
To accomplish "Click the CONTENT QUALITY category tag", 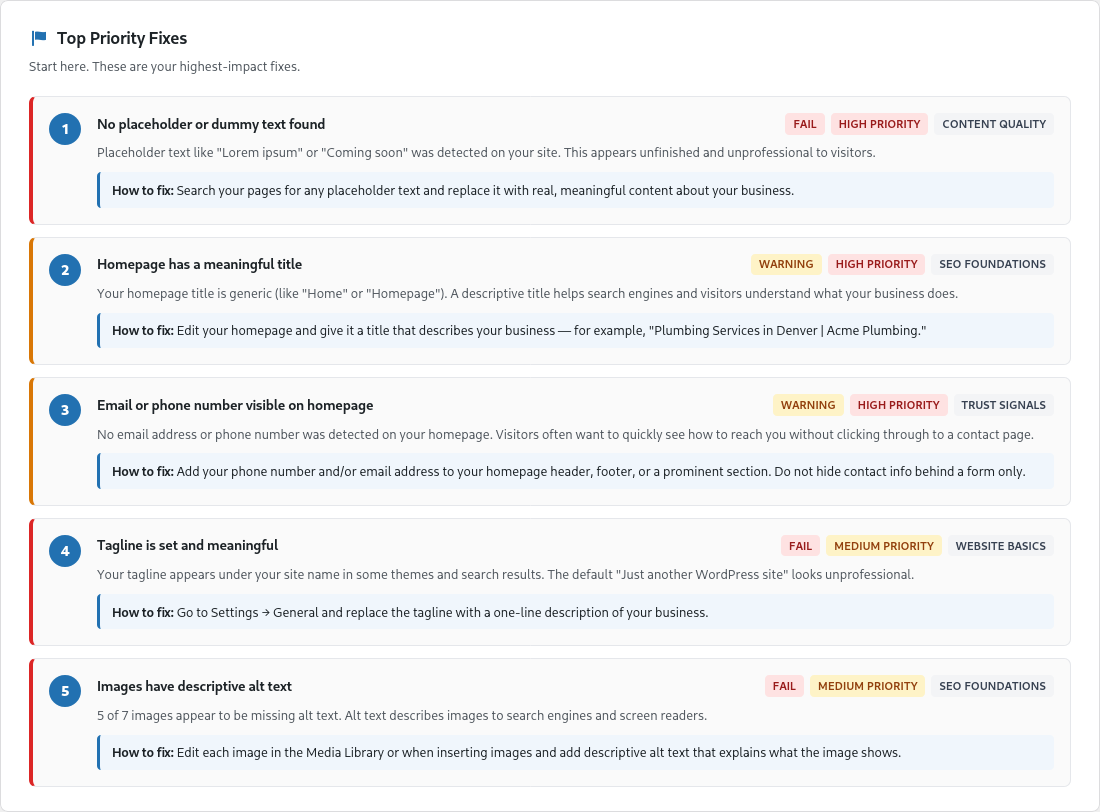I will (994, 124).
